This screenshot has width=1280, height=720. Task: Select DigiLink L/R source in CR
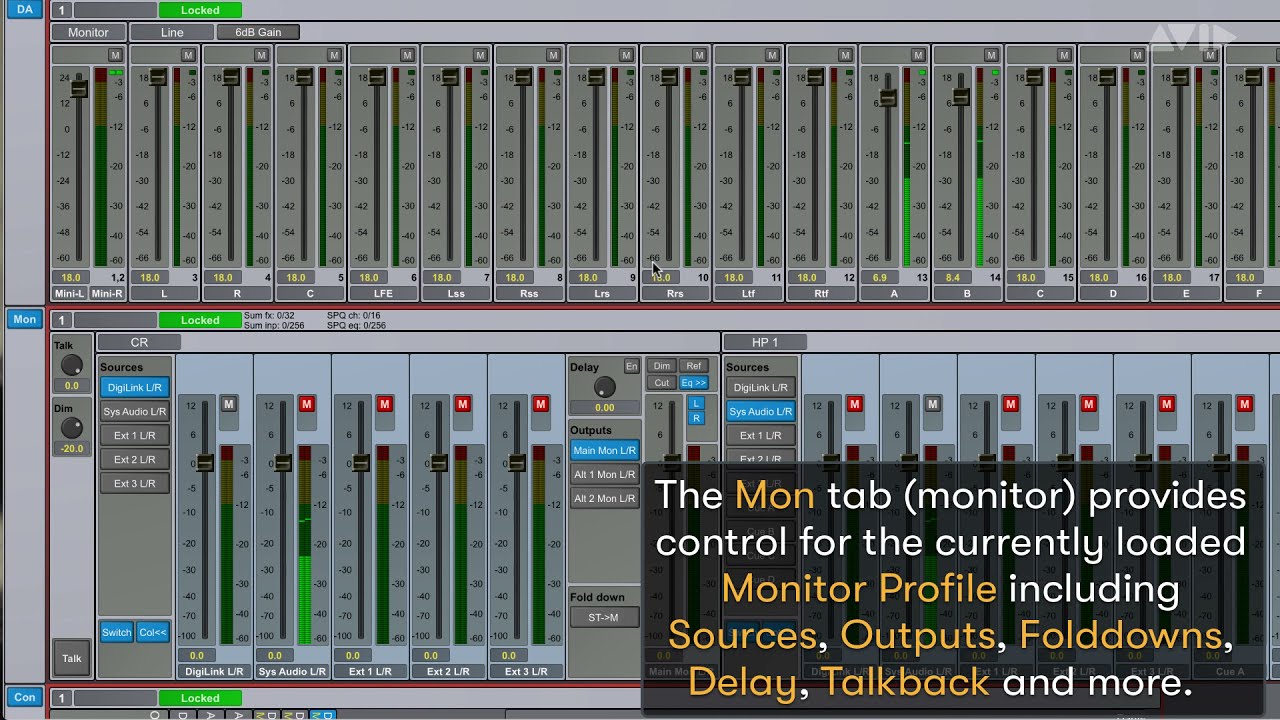point(134,387)
